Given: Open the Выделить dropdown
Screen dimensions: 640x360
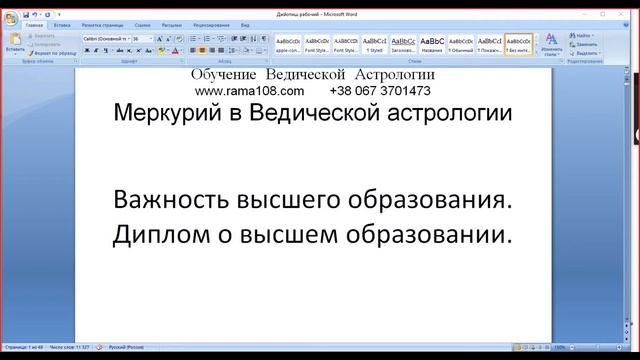Looking at the screenshot, I should tap(585, 53).
